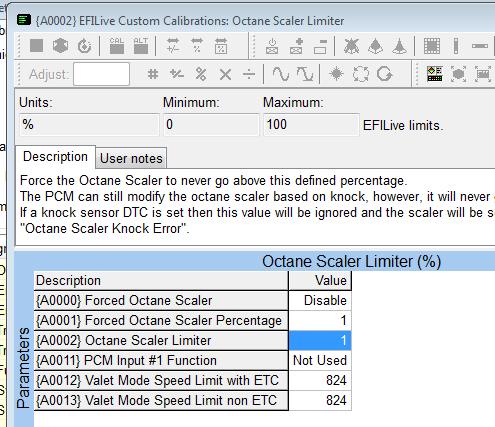Screen dimensions: 495x427
Task: Click the minus-over-cell decrement icon
Action: pos(320,46)
